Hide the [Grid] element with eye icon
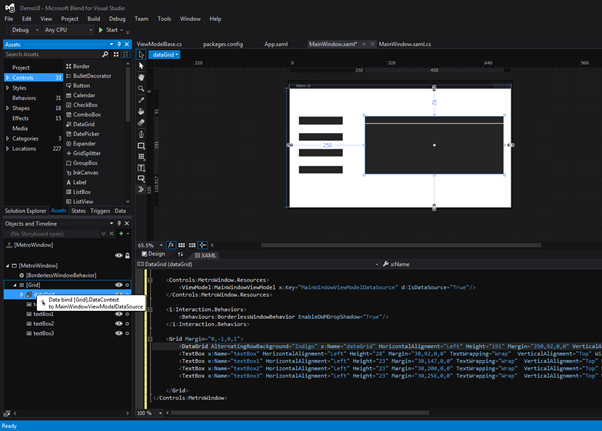 coord(119,285)
